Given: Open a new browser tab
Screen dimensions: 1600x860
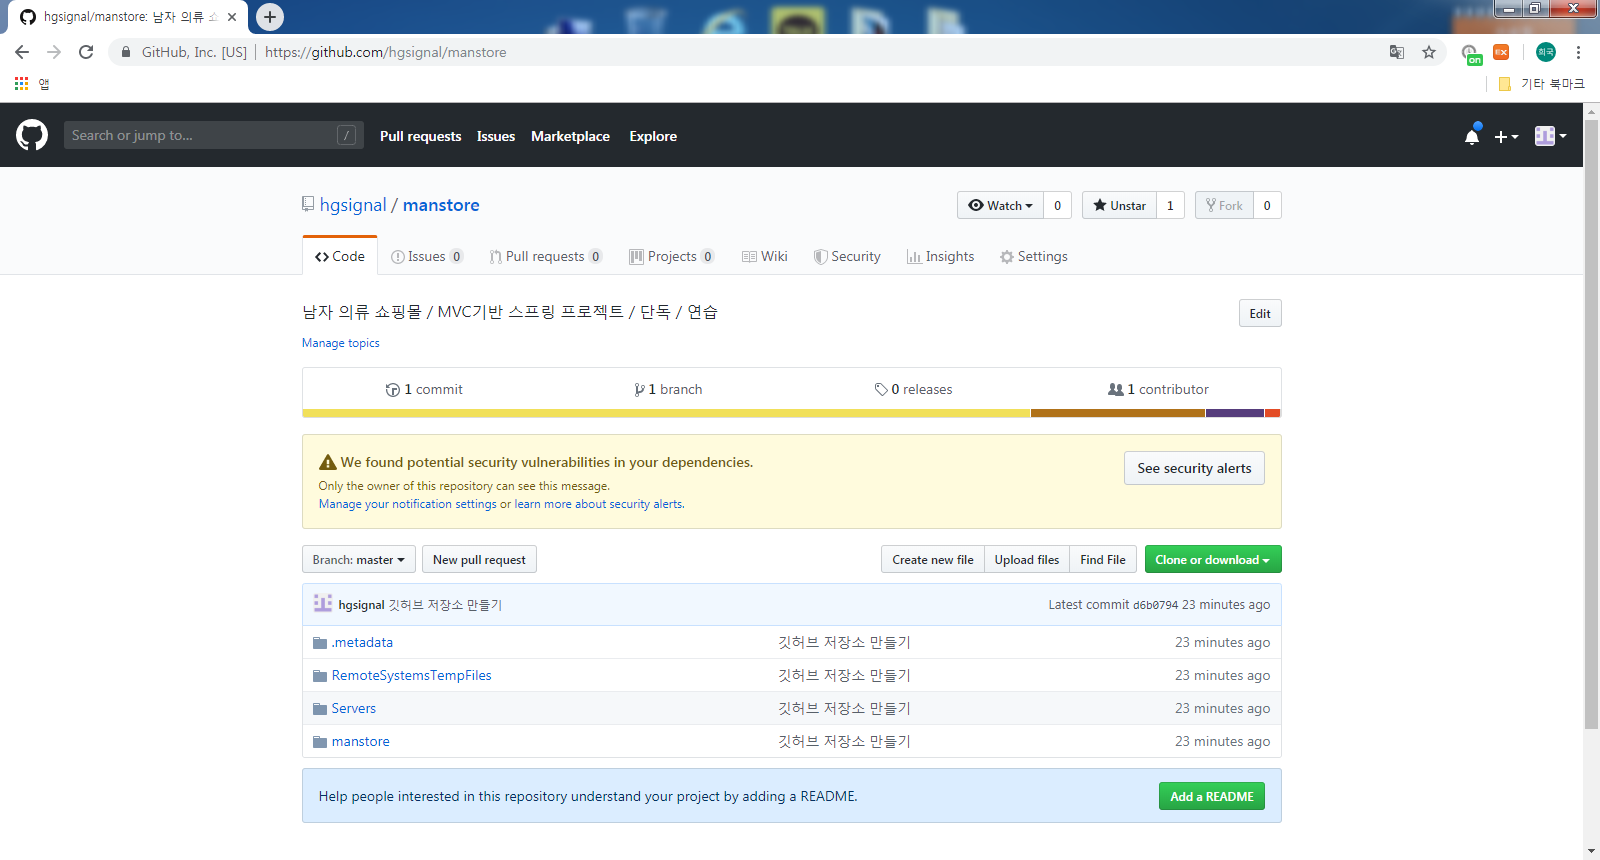Looking at the screenshot, I should point(270,17).
